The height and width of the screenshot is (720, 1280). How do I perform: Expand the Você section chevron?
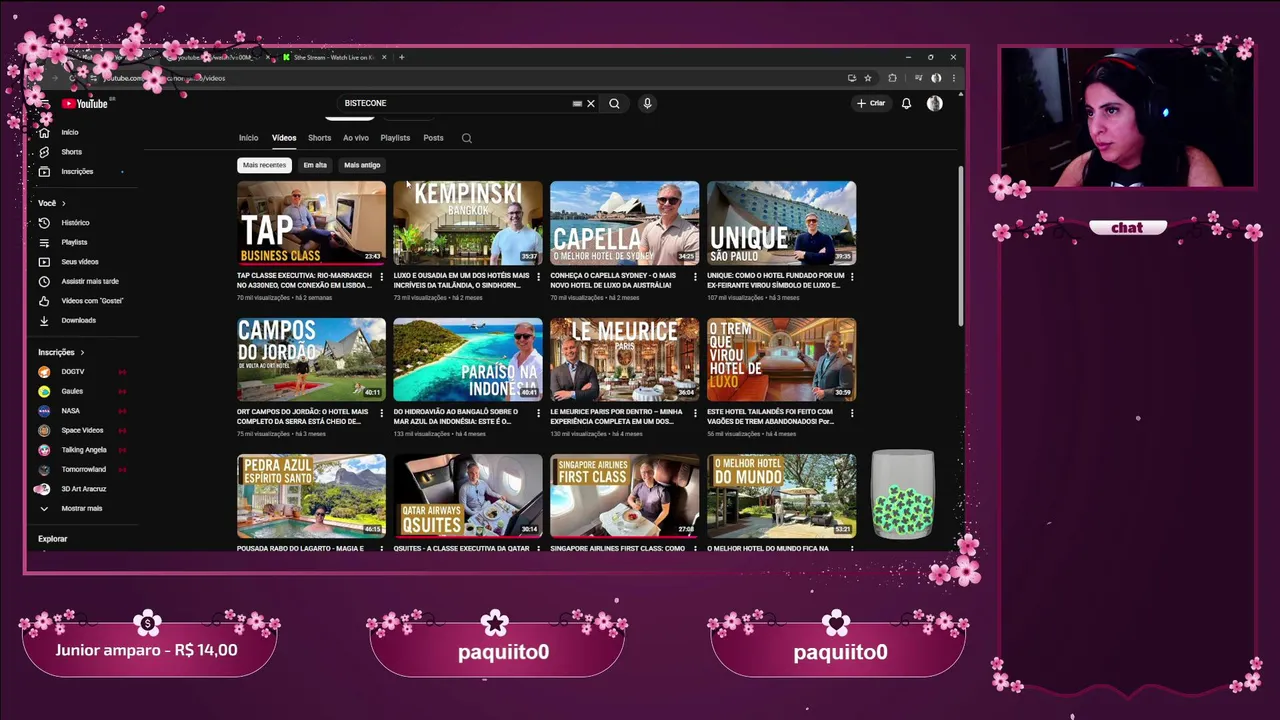click(63, 203)
